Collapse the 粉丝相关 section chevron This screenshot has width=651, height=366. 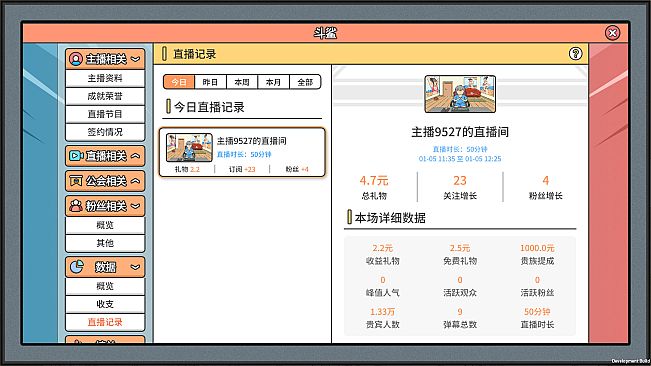(x=135, y=206)
